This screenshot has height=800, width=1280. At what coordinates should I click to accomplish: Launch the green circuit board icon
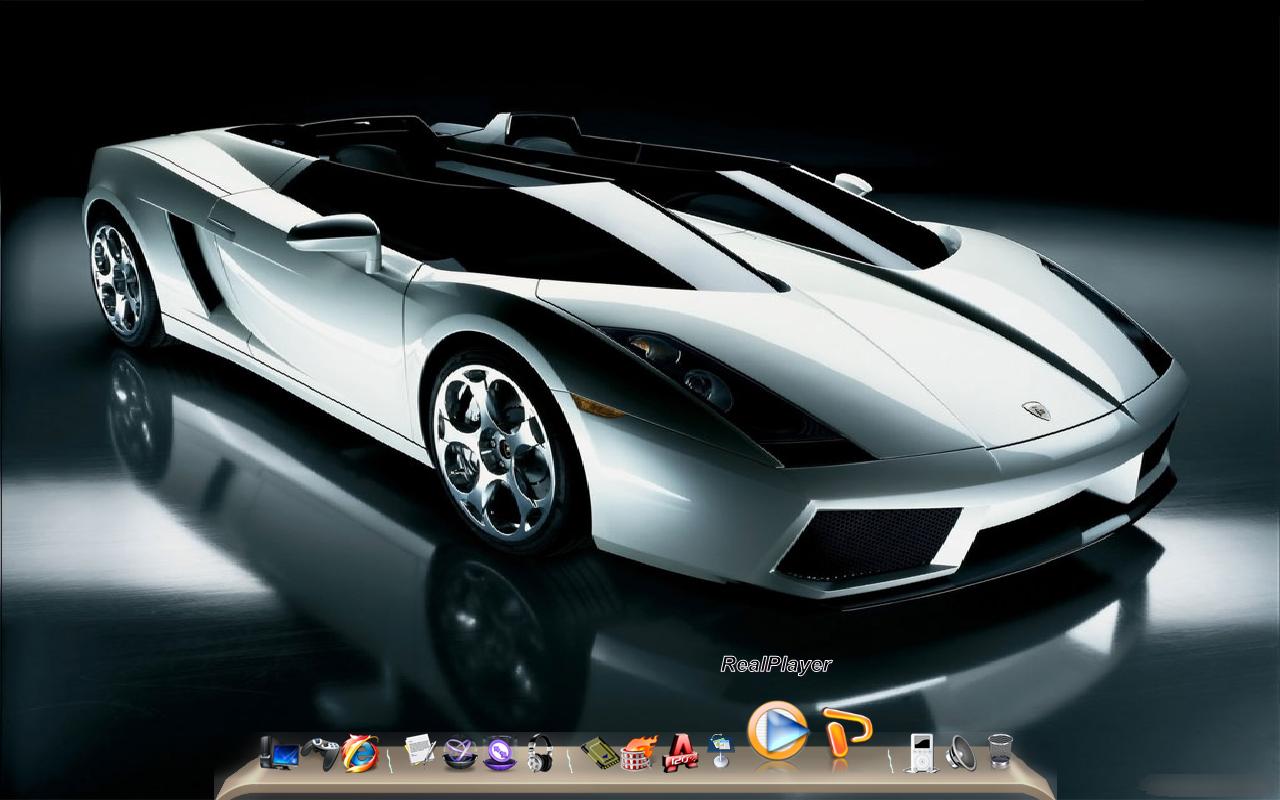(x=599, y=752)
